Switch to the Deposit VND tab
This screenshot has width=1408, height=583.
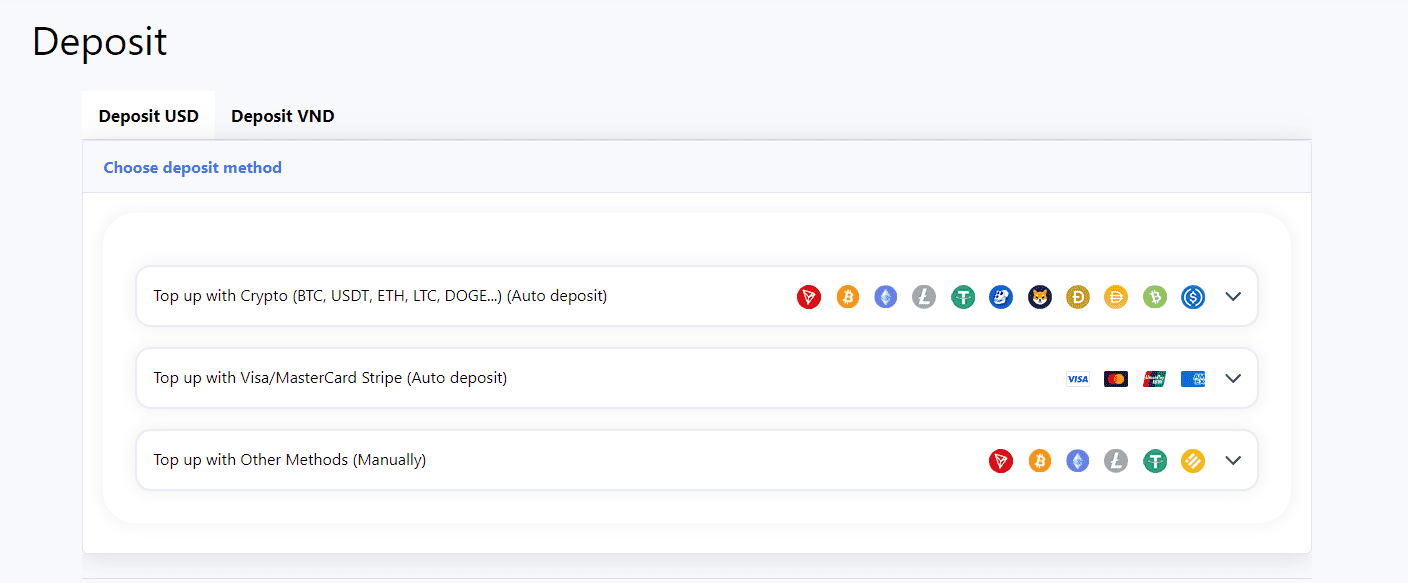coord(283,116)
